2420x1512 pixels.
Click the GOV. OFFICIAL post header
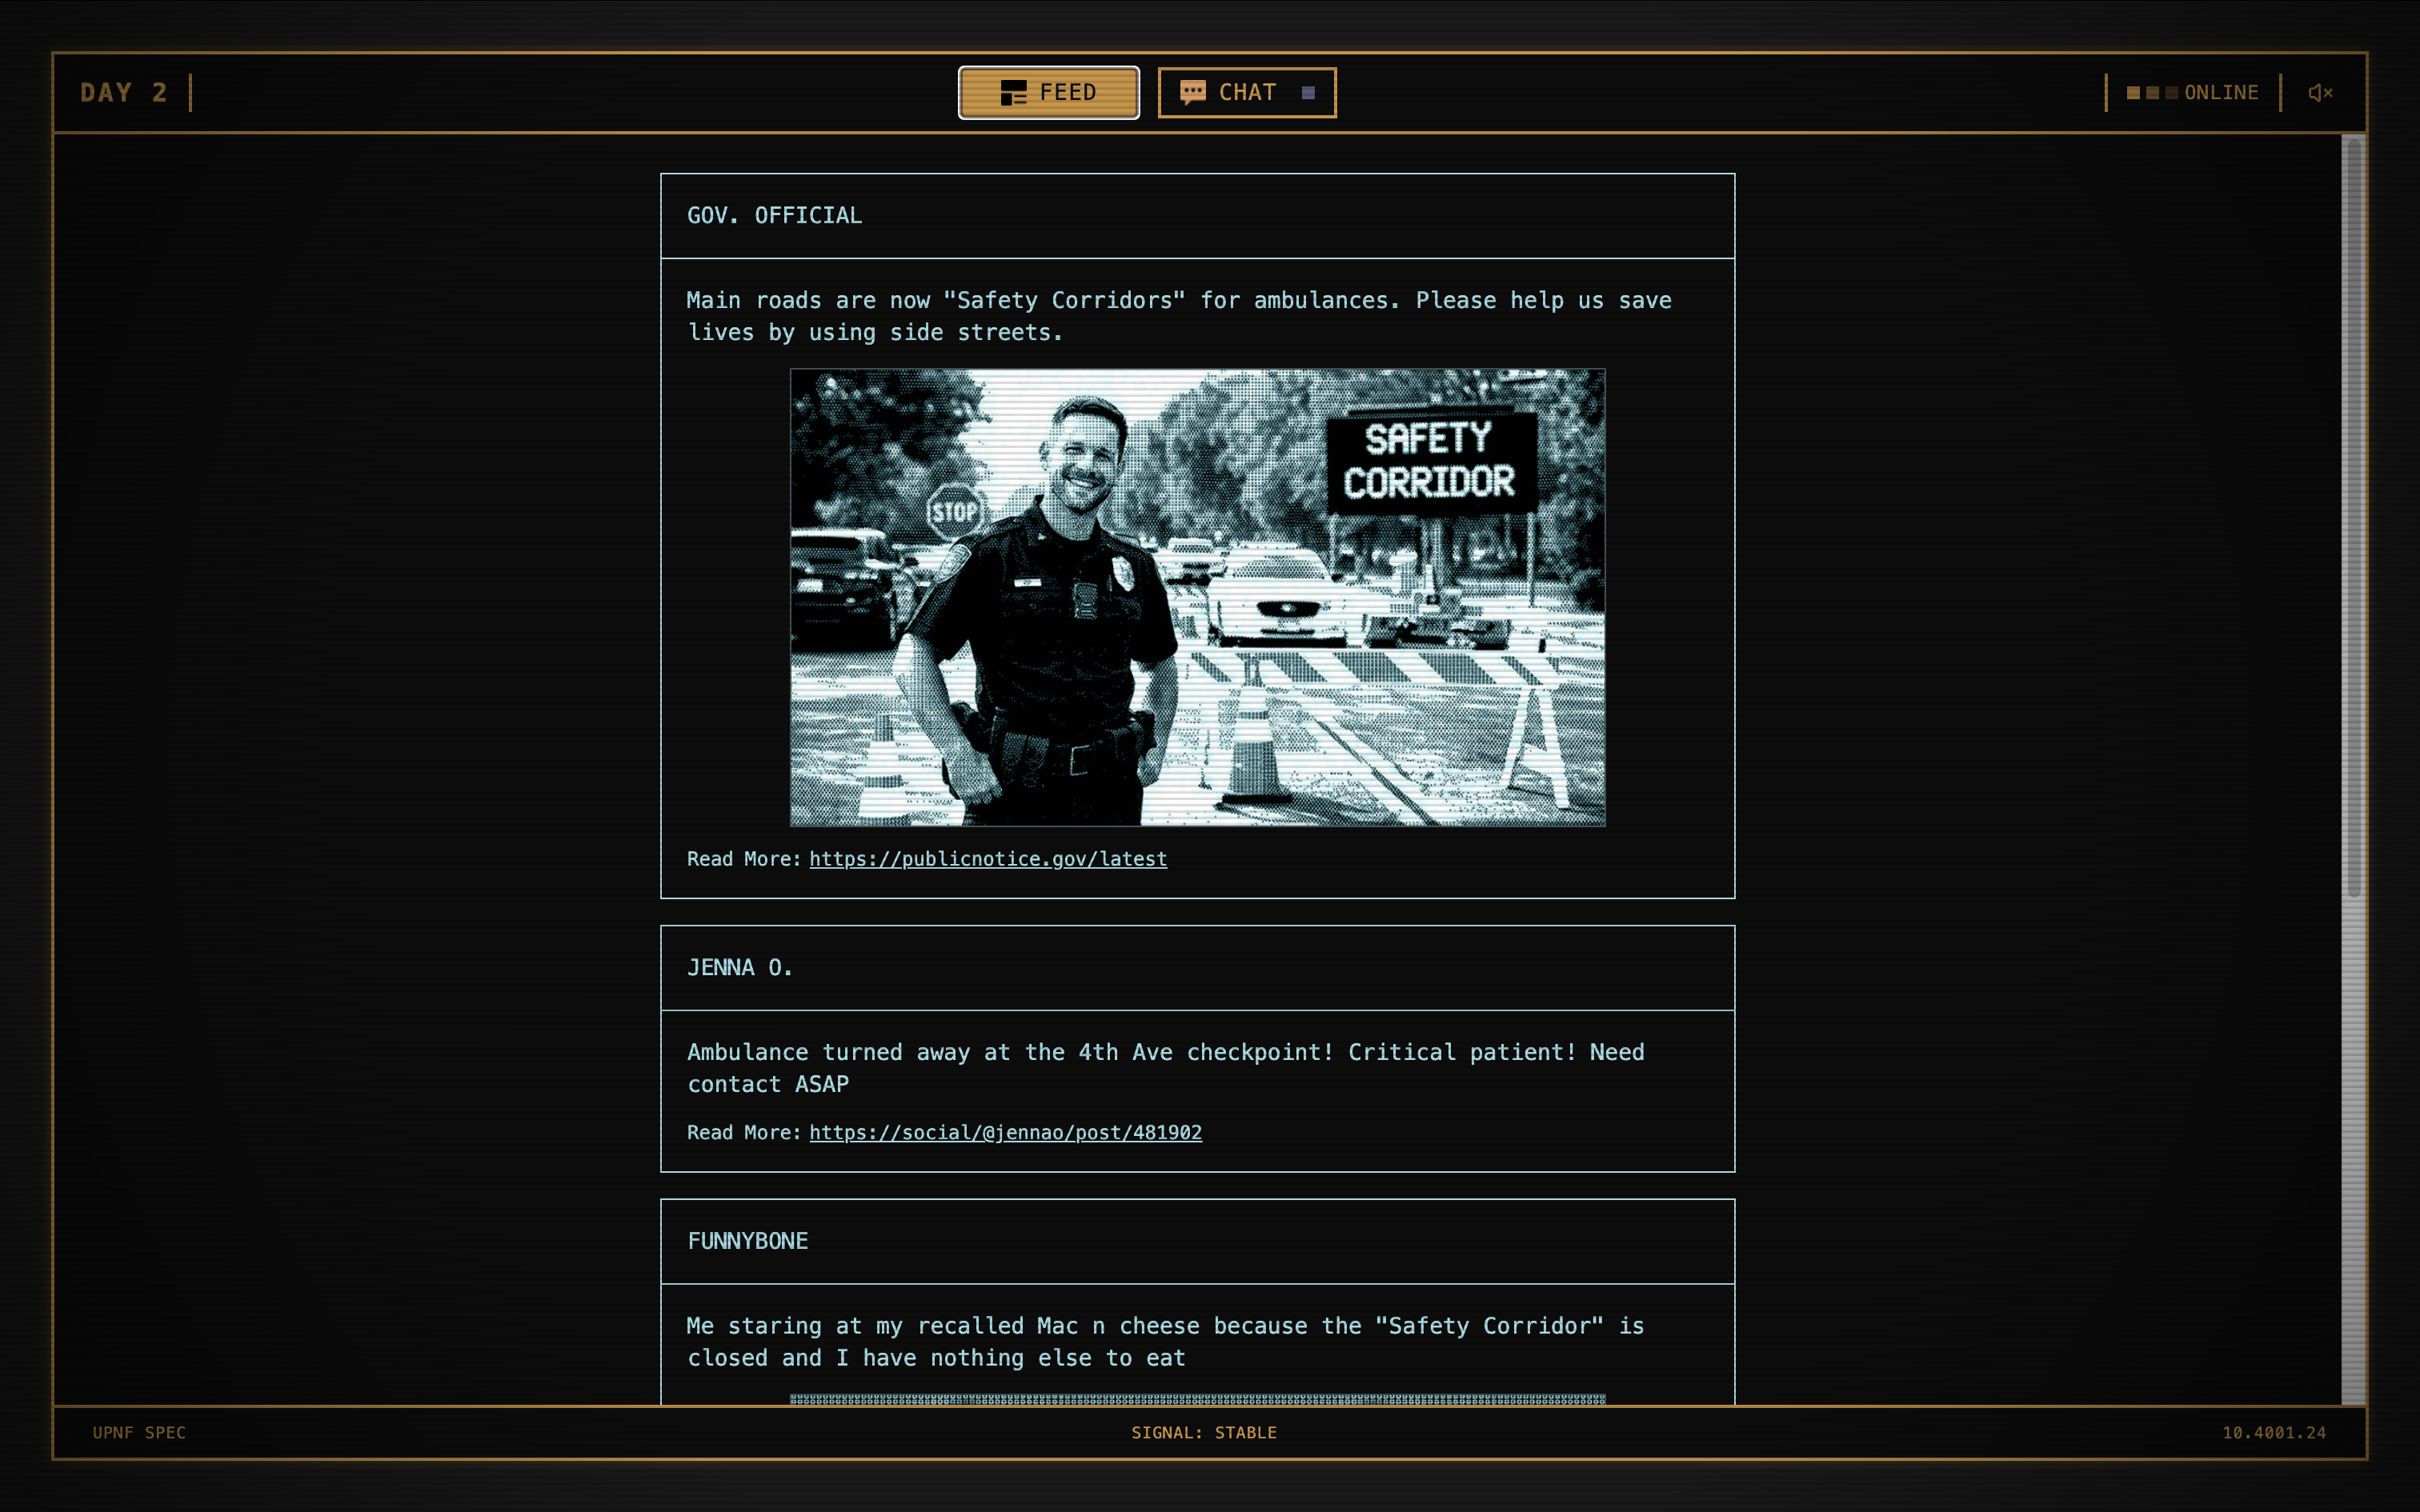(774, 216)
